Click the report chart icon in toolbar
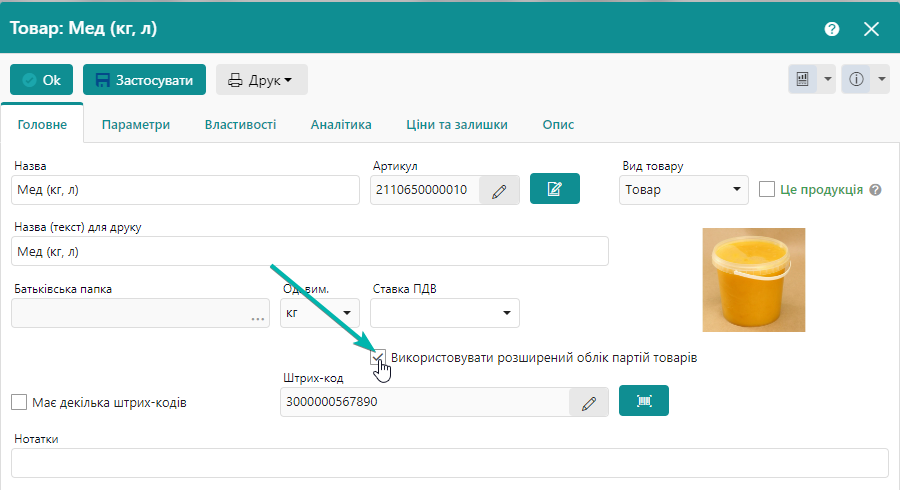 [x=803, y=80]
